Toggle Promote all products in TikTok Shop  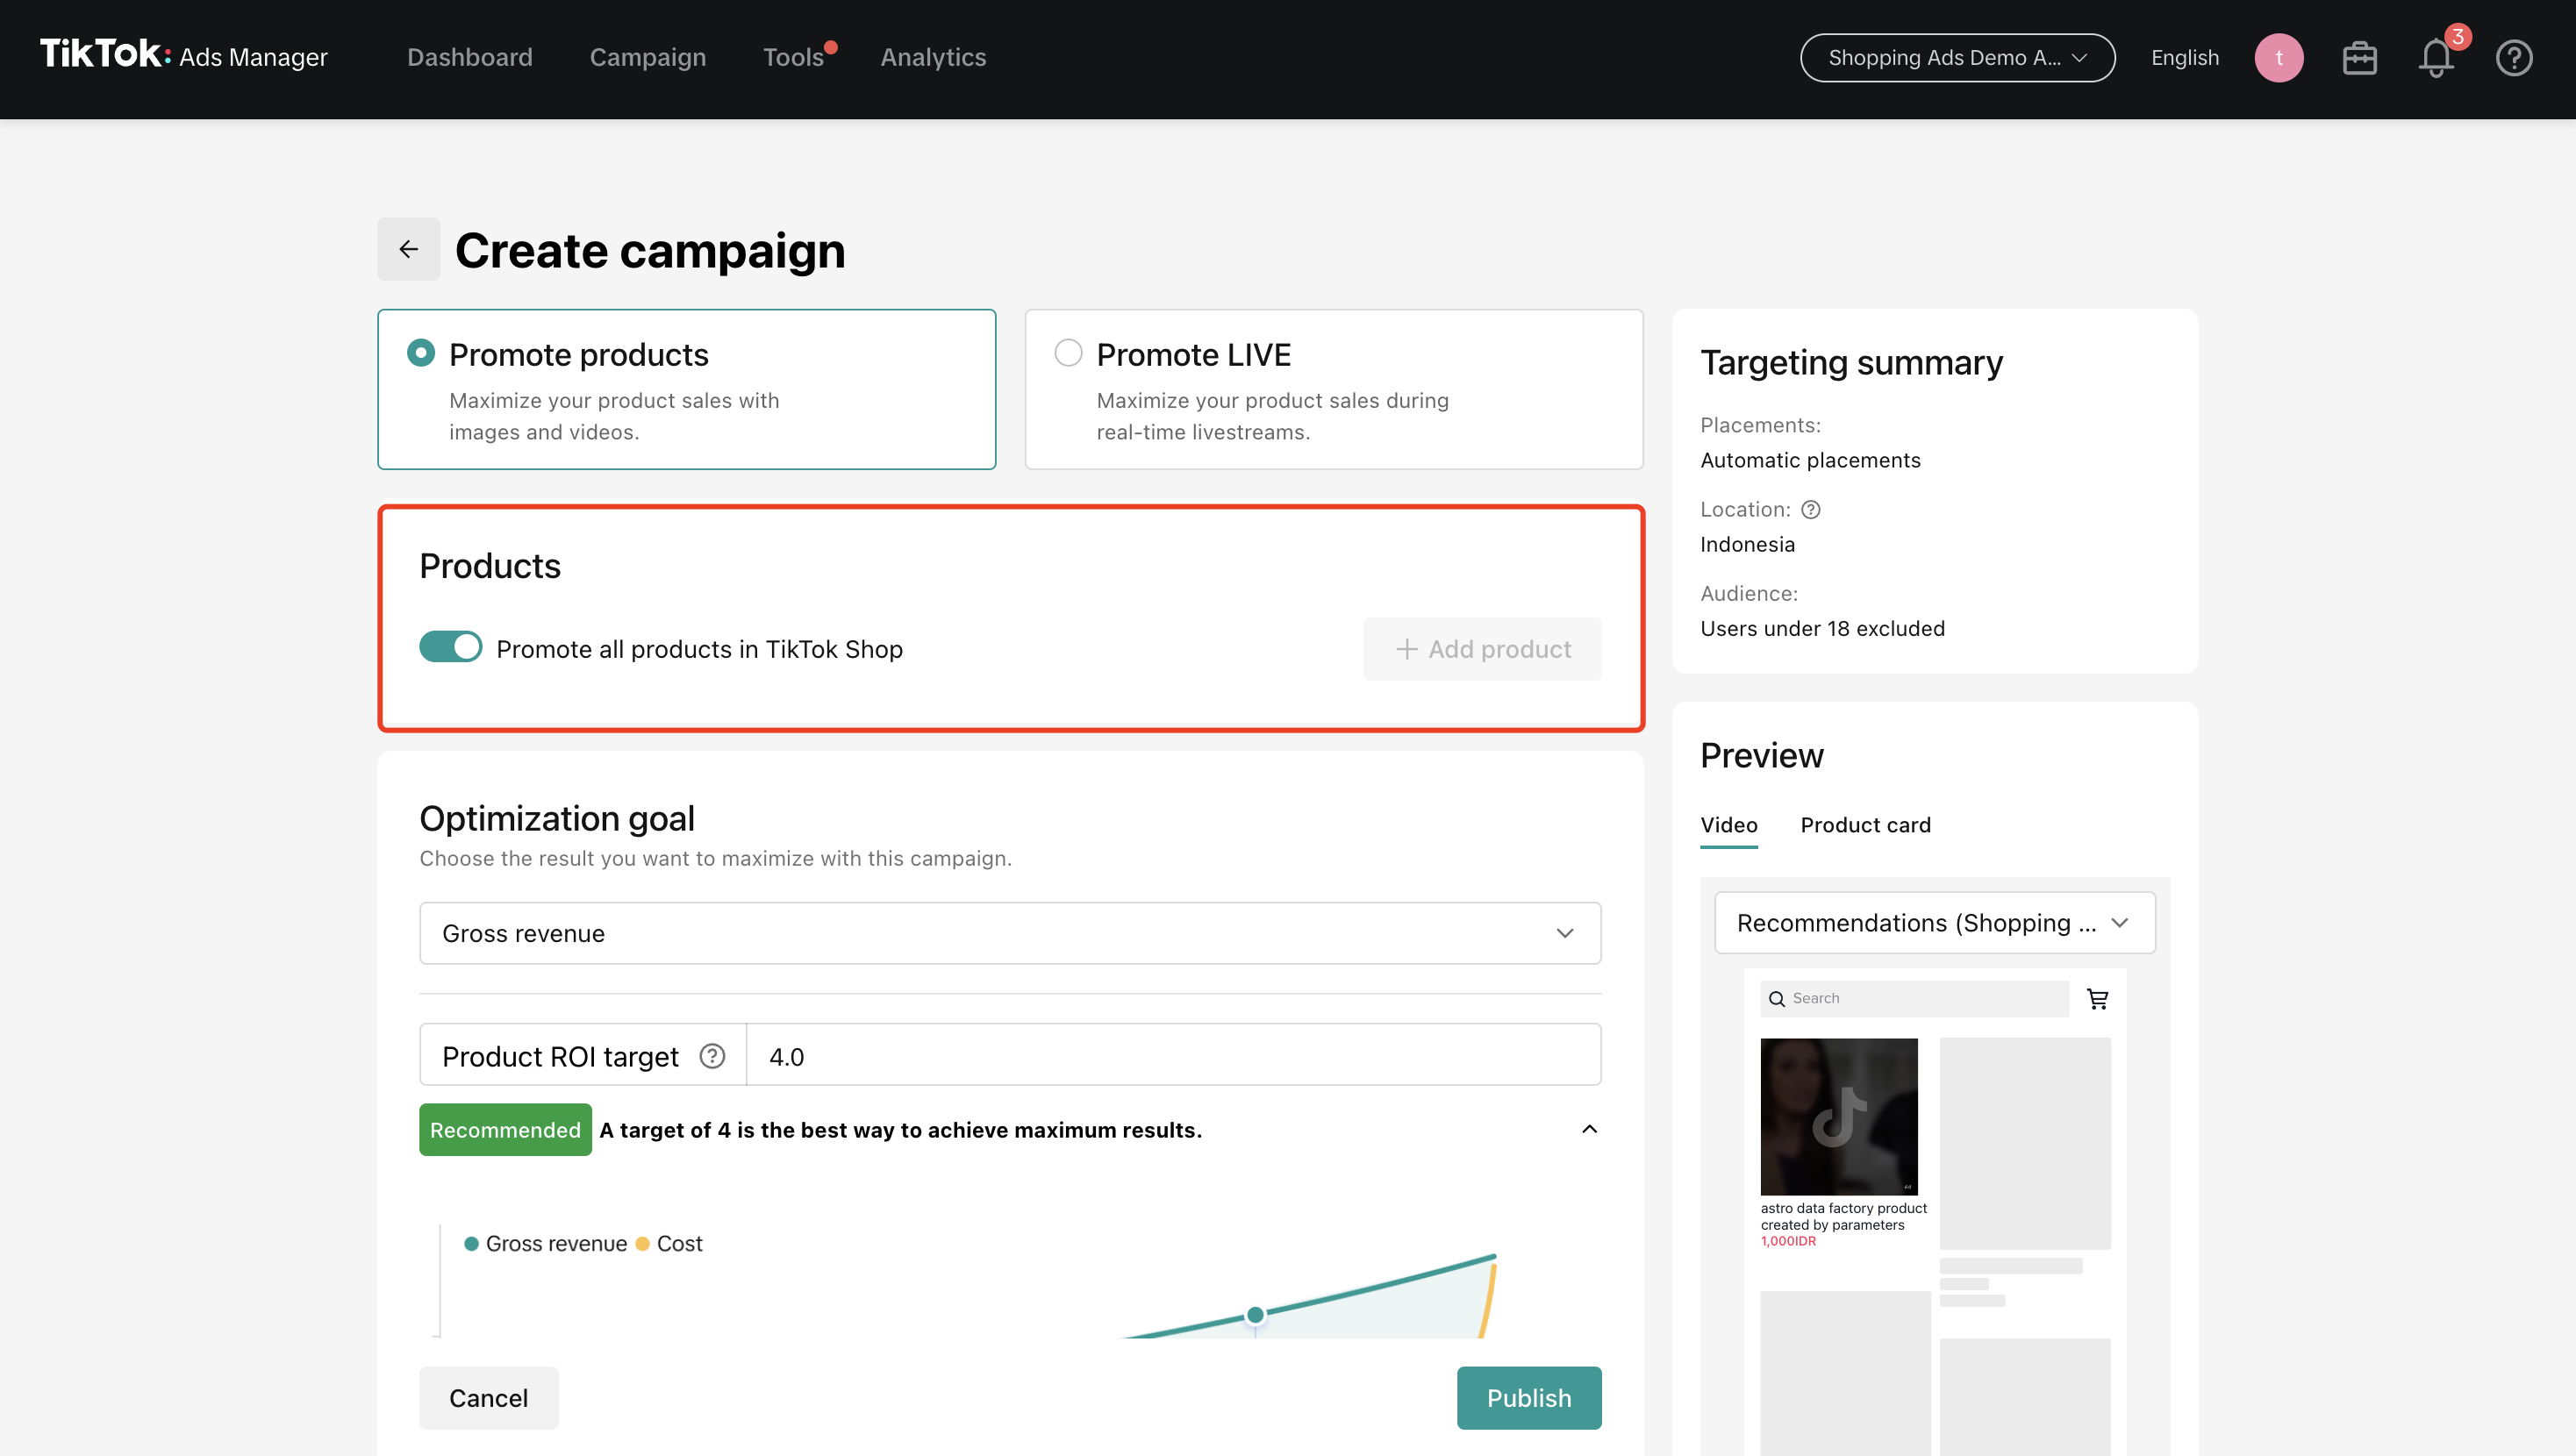450,648
